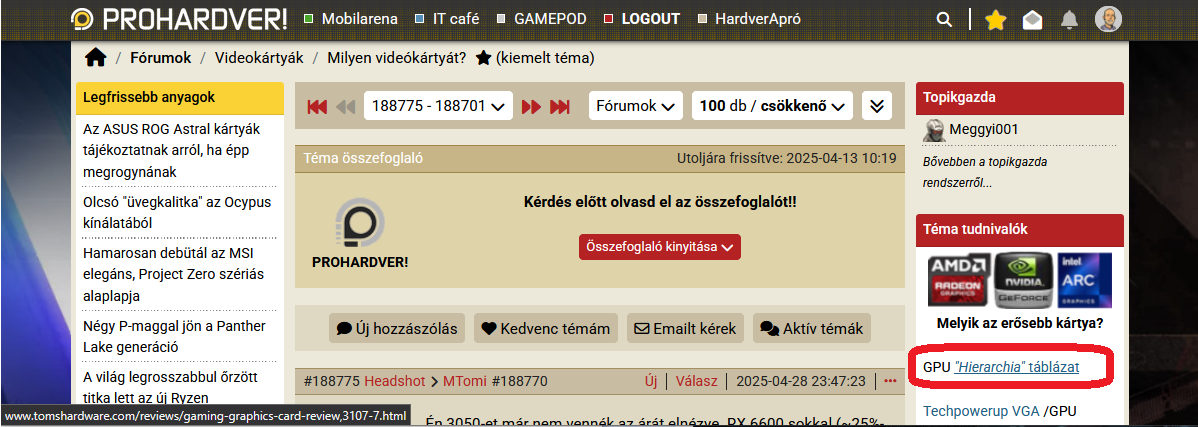Click the Utoljára frissítve: 2025-04-13 10:19 text

tap(786, 159)
